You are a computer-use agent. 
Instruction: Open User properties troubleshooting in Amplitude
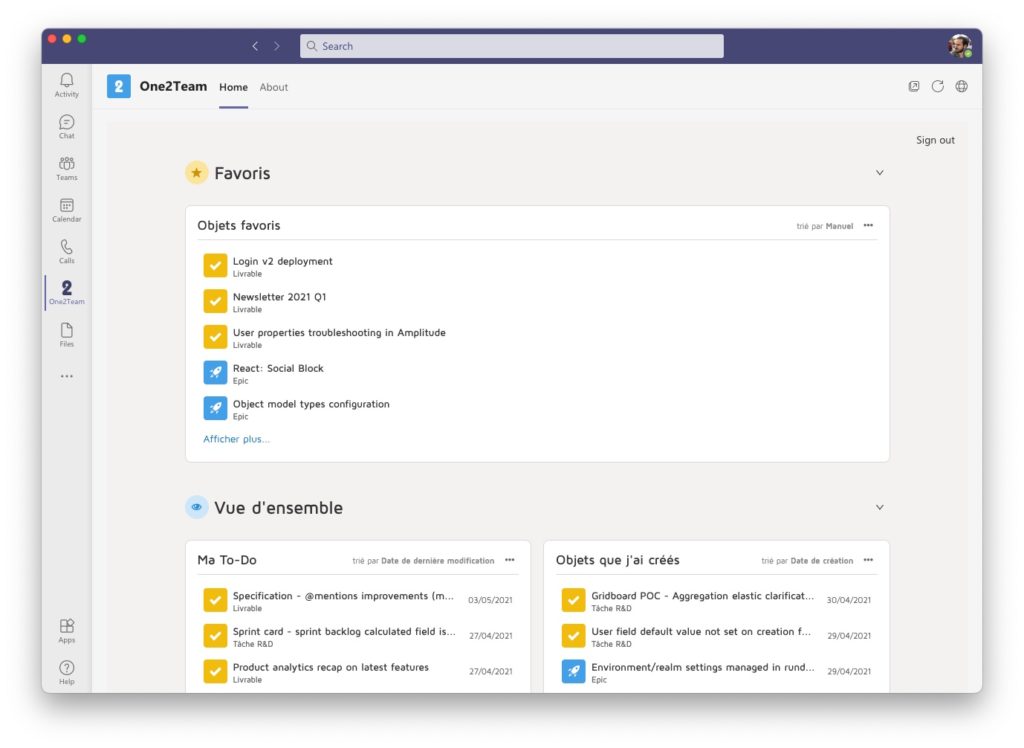click(339, 333)
